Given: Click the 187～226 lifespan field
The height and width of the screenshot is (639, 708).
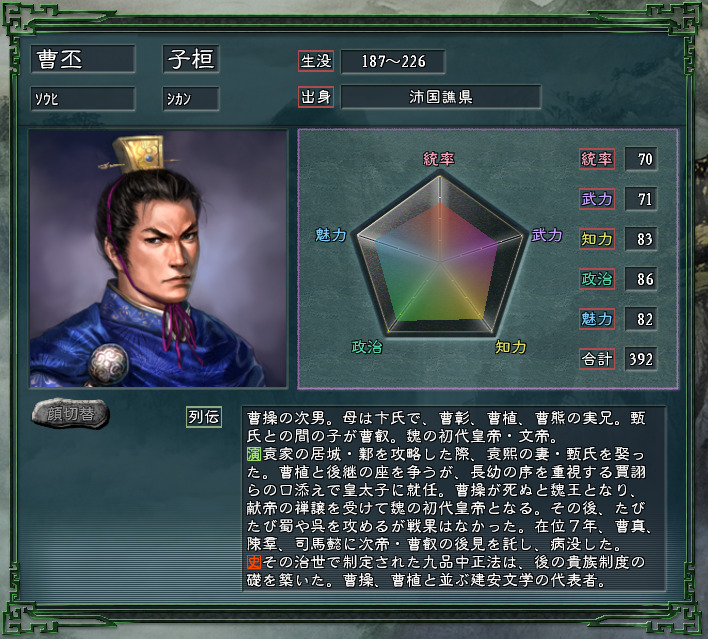Looking at the screenshot, I should (393, 61).
